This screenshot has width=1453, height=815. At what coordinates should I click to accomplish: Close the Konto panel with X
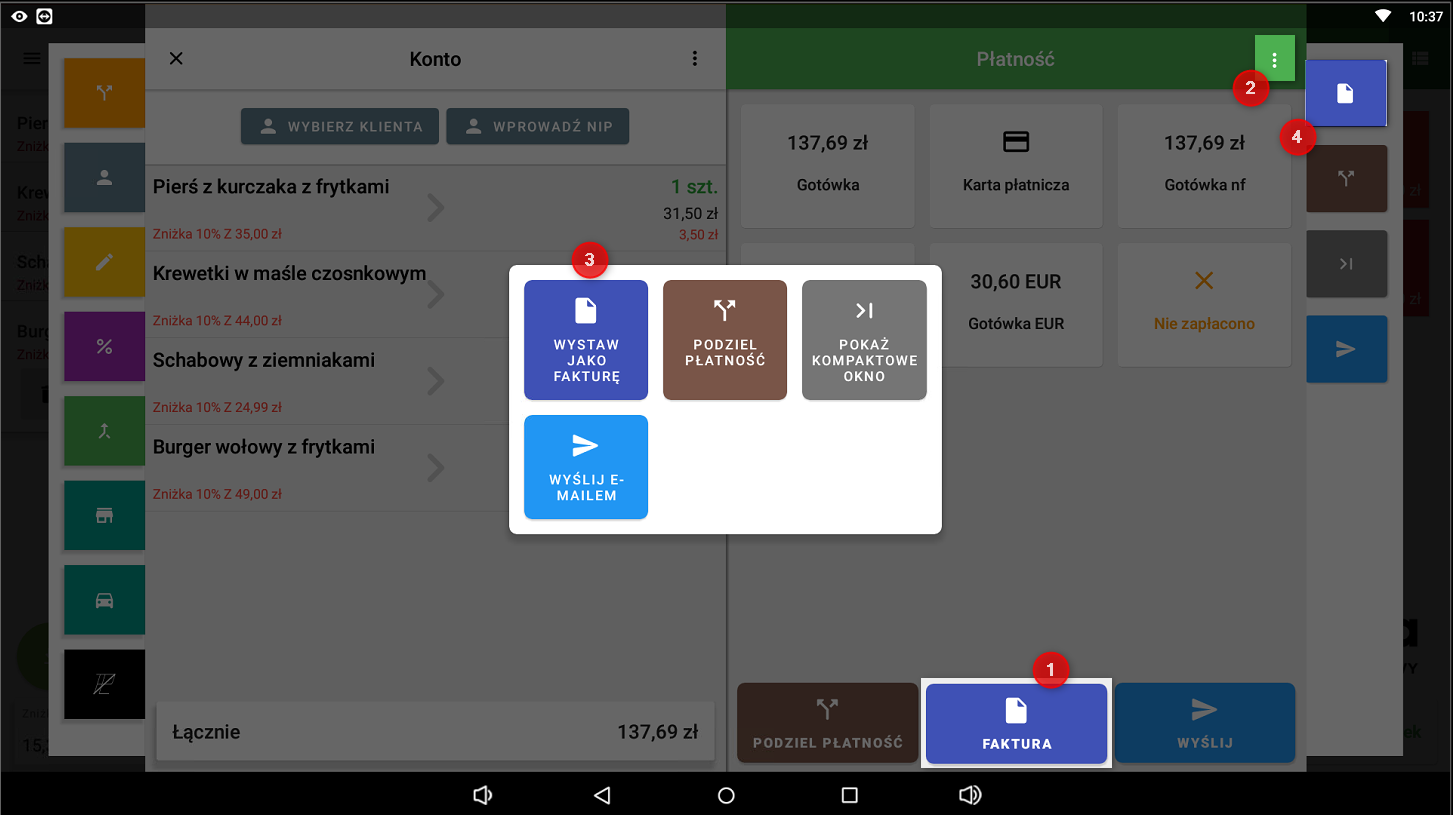(x=176, y=59)
